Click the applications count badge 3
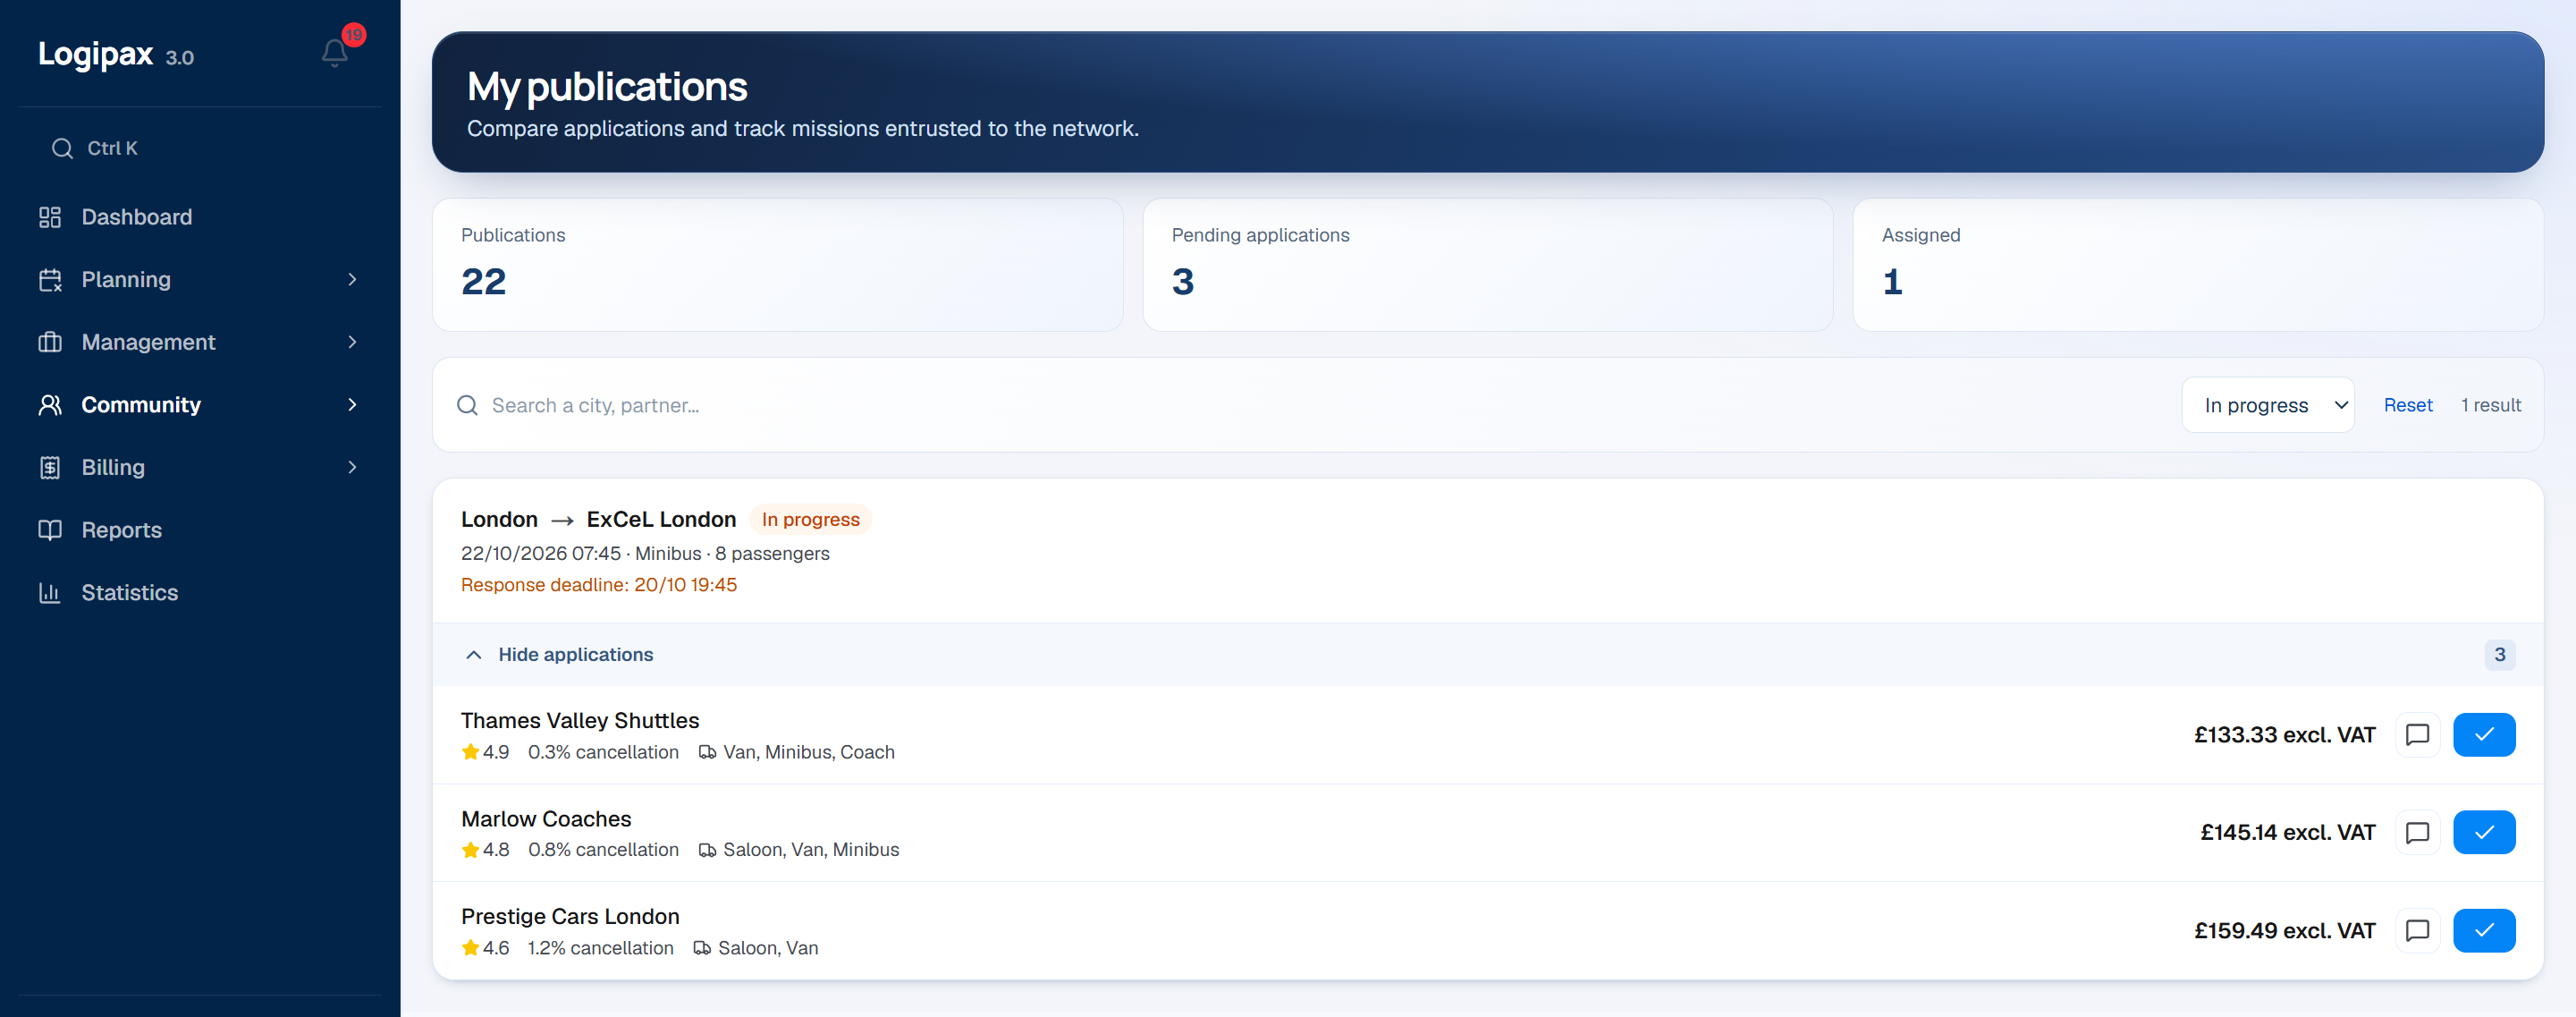2576x1017 pixels. click(2499, 655)
